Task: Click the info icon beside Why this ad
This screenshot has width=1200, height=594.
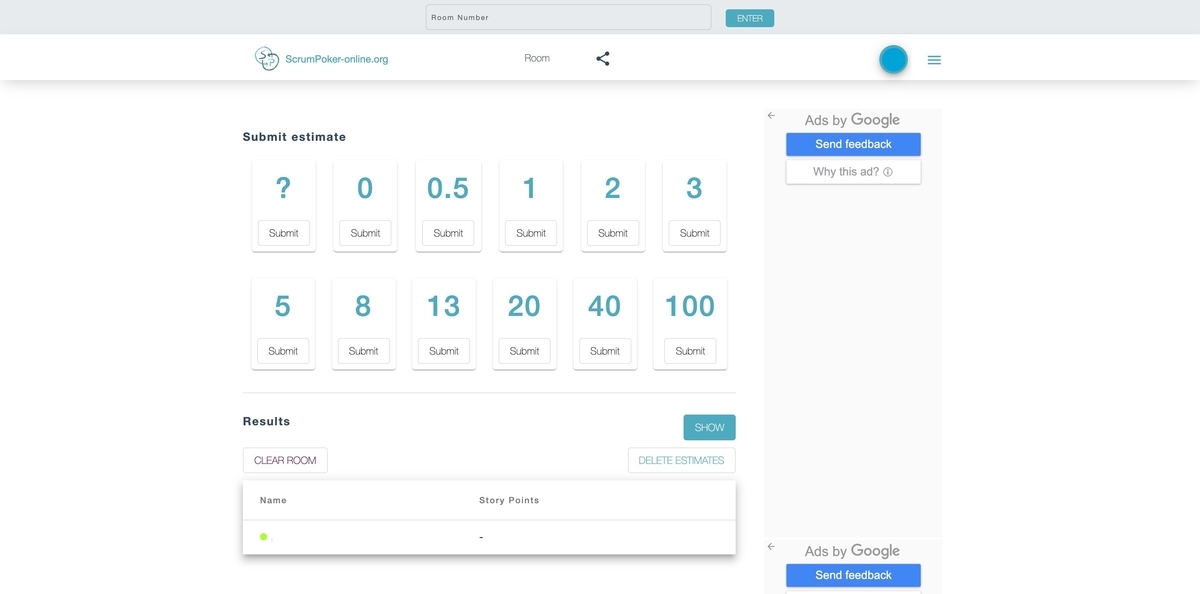Action: (x=888, y=172)
